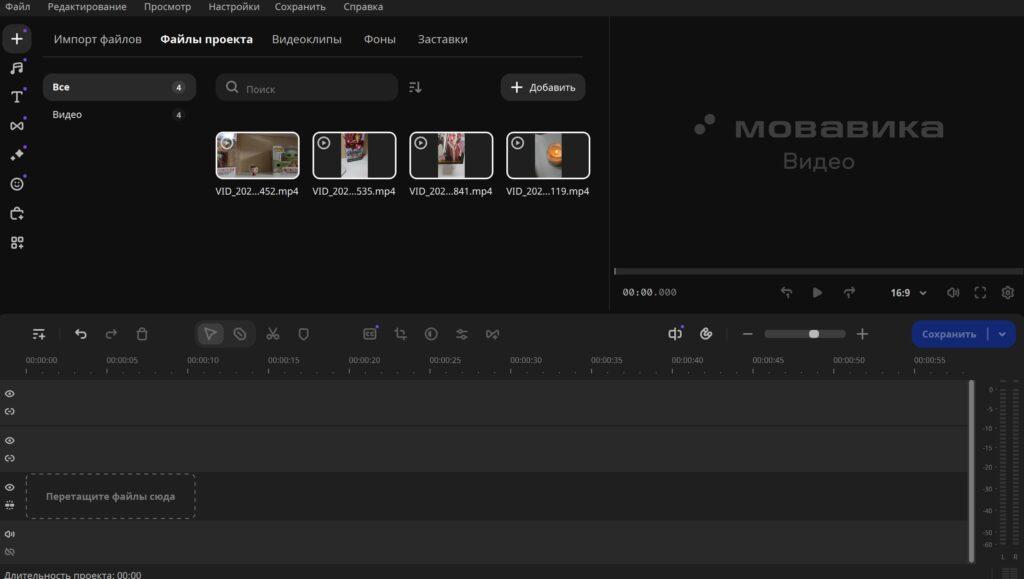Mute preview volume speaker icon
The height and width of the screenshot is (579, 1024).
953,292
